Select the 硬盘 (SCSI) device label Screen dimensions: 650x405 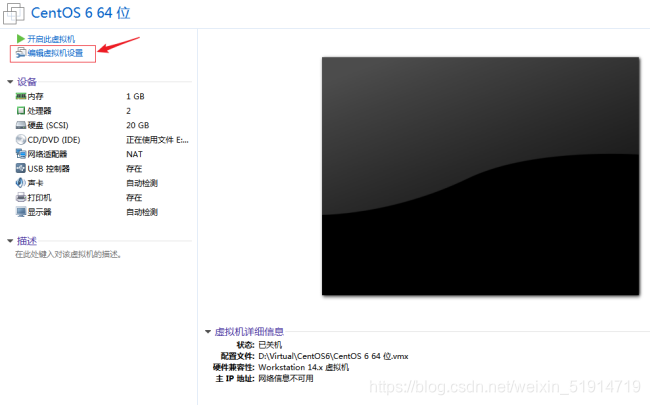48,125
